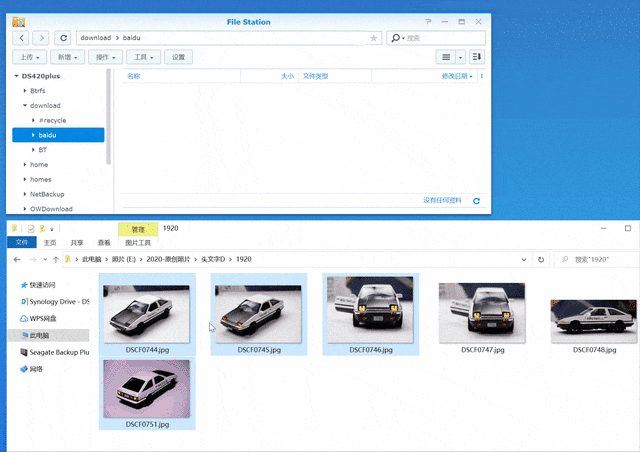Refresh the File Station folder view
Viewport: 640px width, 452px height.
tap(63, 38)
